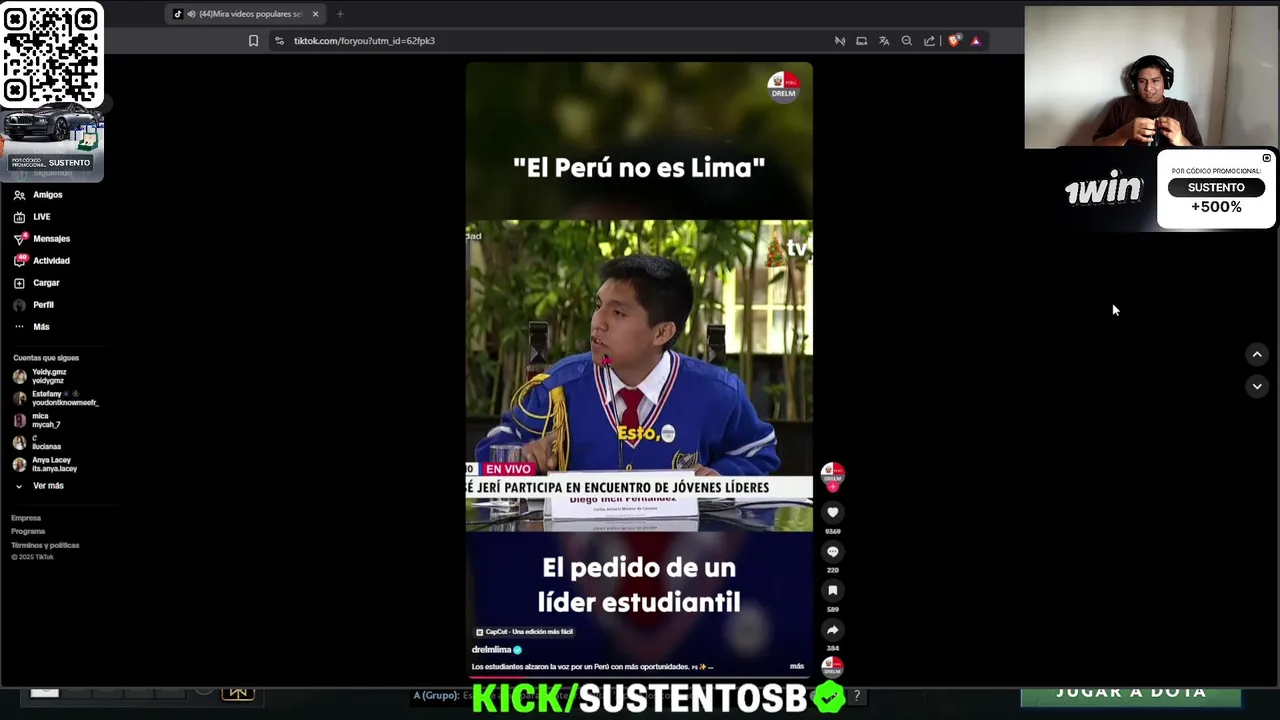This screenshot has width=1280, height=720.
Task: Open the LIVE section in the sidebar
Action: click(41, 217)
